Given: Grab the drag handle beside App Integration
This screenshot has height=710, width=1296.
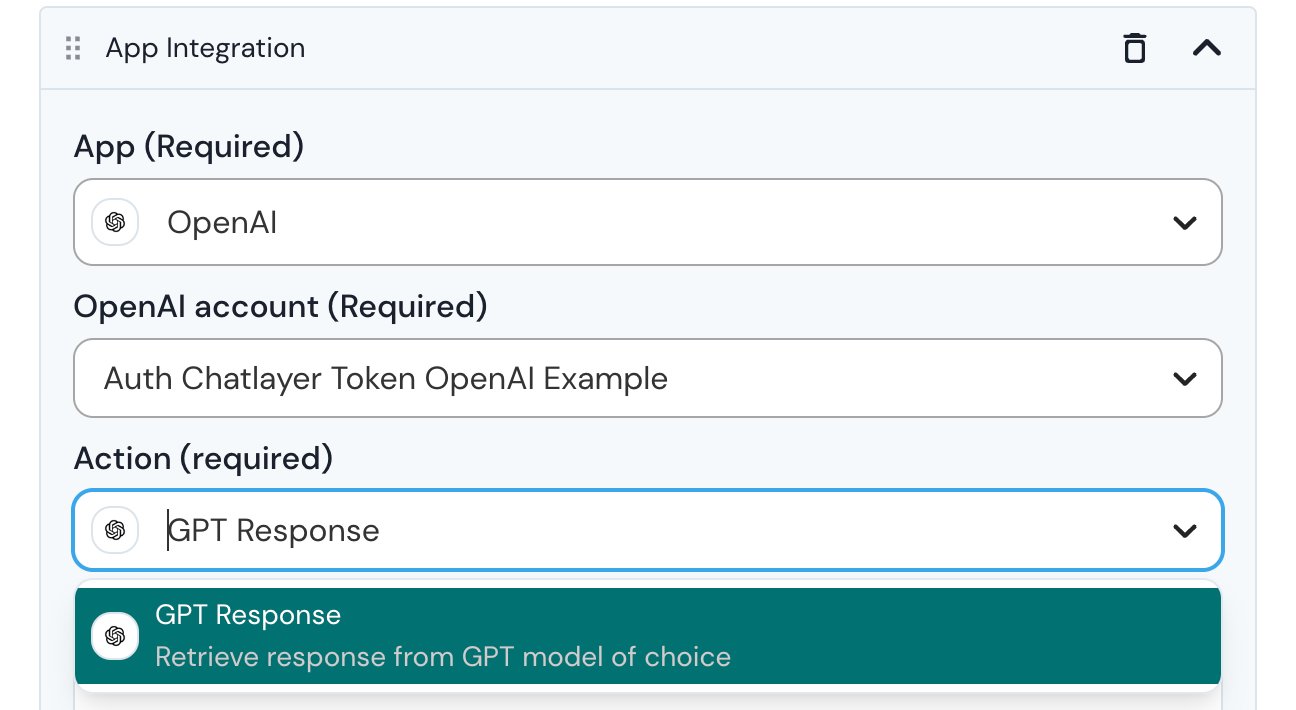Looking at the screenshot, I should 73,48.
